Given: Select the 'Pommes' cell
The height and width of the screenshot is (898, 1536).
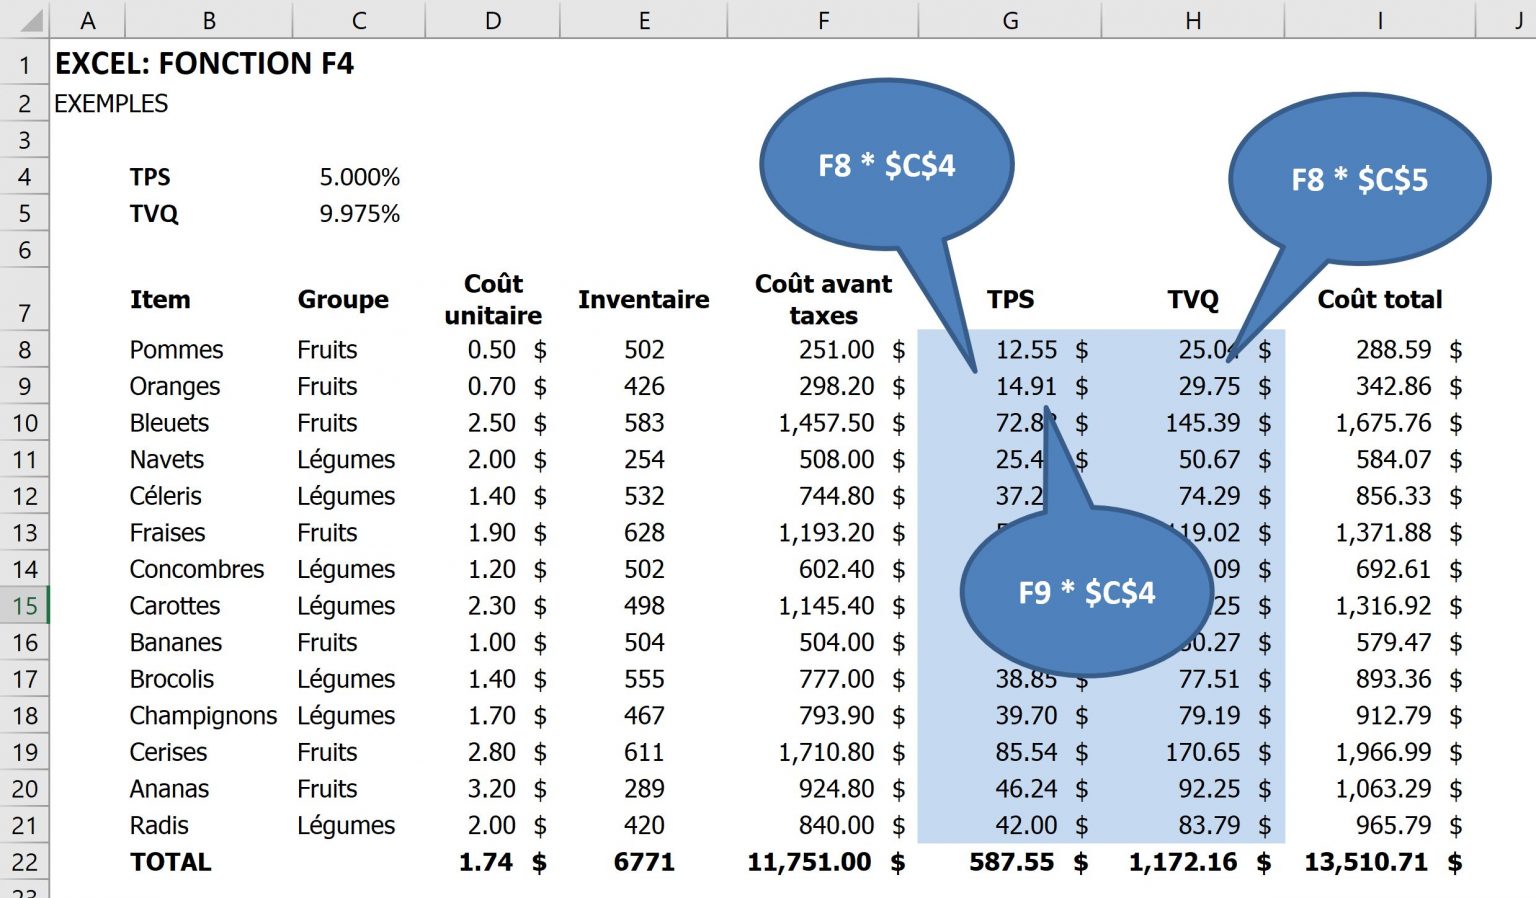Looking at the screenshot, I should pos(209,350).
